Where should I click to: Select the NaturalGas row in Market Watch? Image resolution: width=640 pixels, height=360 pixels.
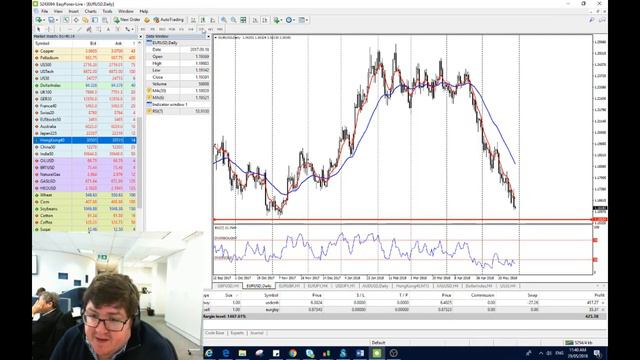[85, 174]
